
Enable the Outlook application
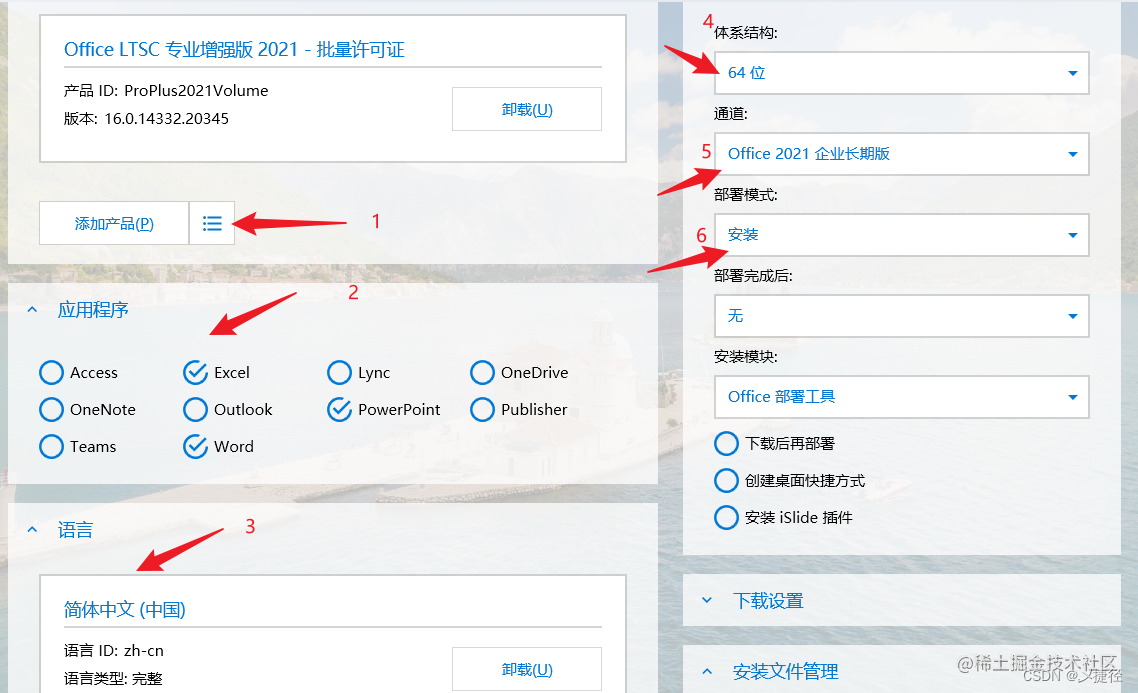click(x=195, y=409)
